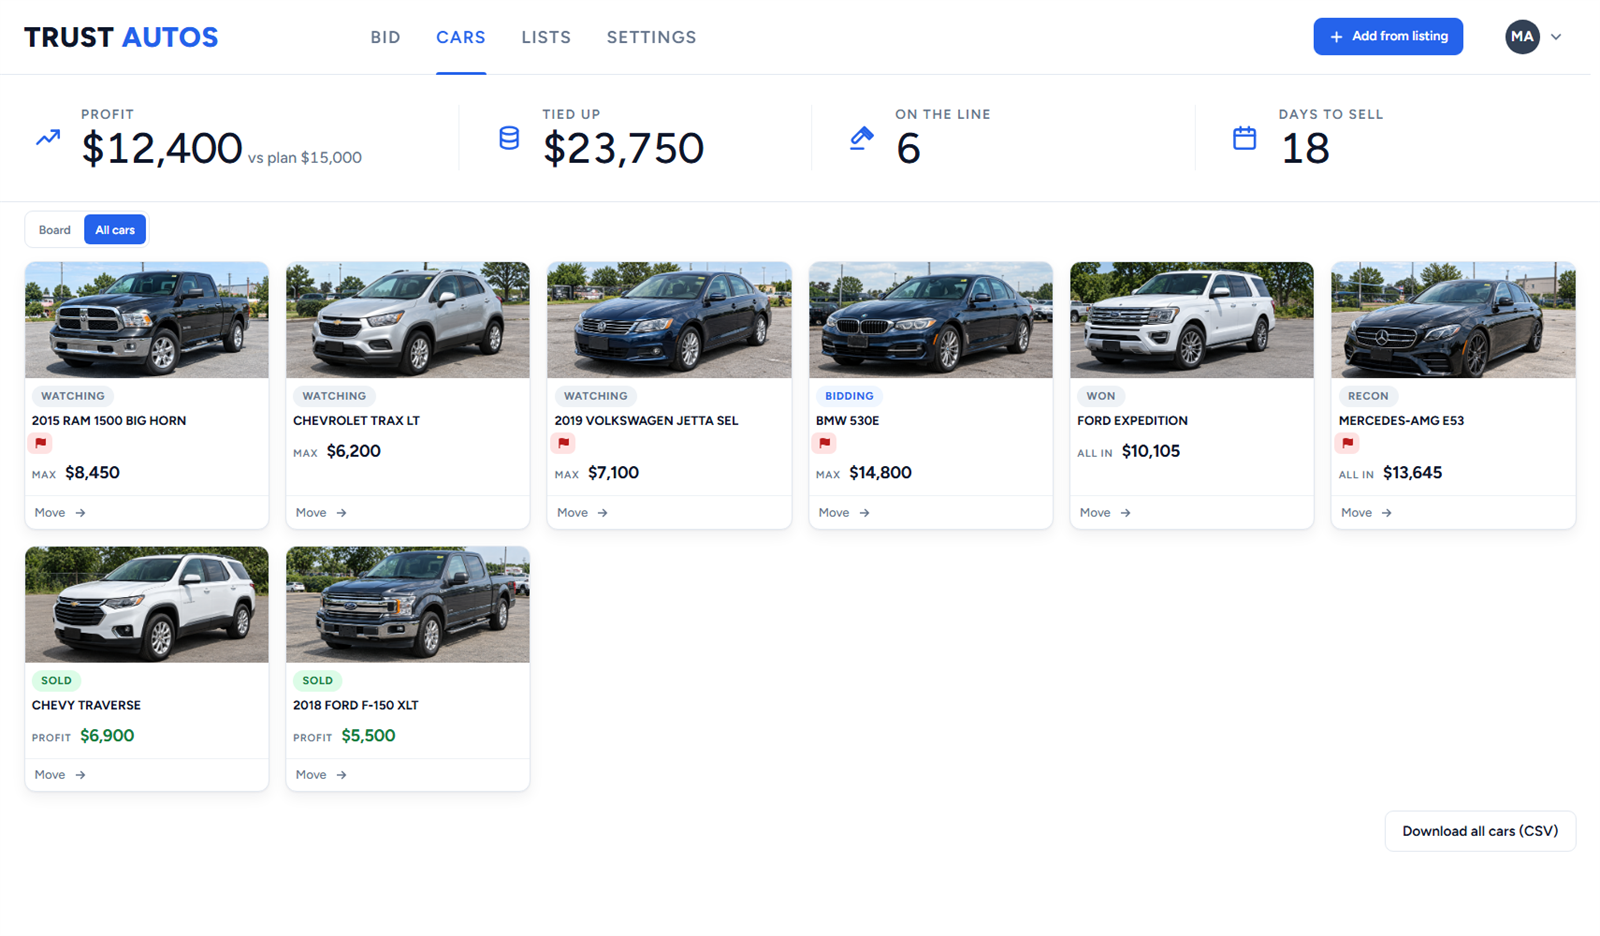Move the Ford Expedition card
Screen dimensions: 1600x936
pyautogui.click(x=1105, y=512)
